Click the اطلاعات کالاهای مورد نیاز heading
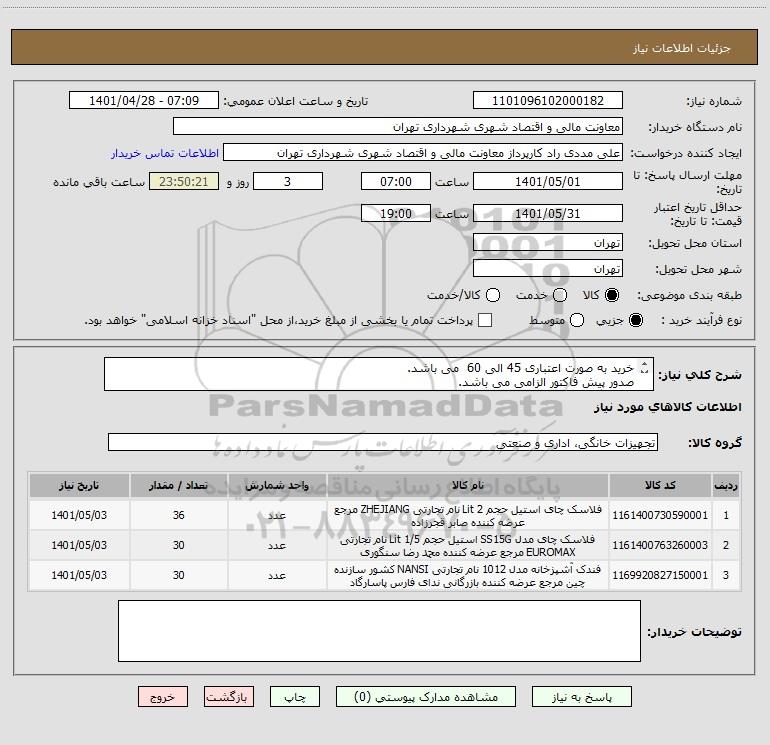770x745 pixels. click(x=668, y=407)
